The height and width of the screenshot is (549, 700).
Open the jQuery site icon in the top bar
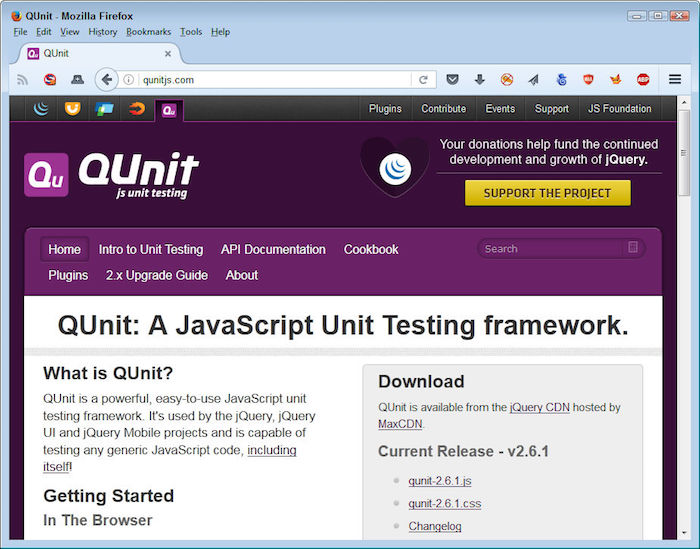[41, 108]
